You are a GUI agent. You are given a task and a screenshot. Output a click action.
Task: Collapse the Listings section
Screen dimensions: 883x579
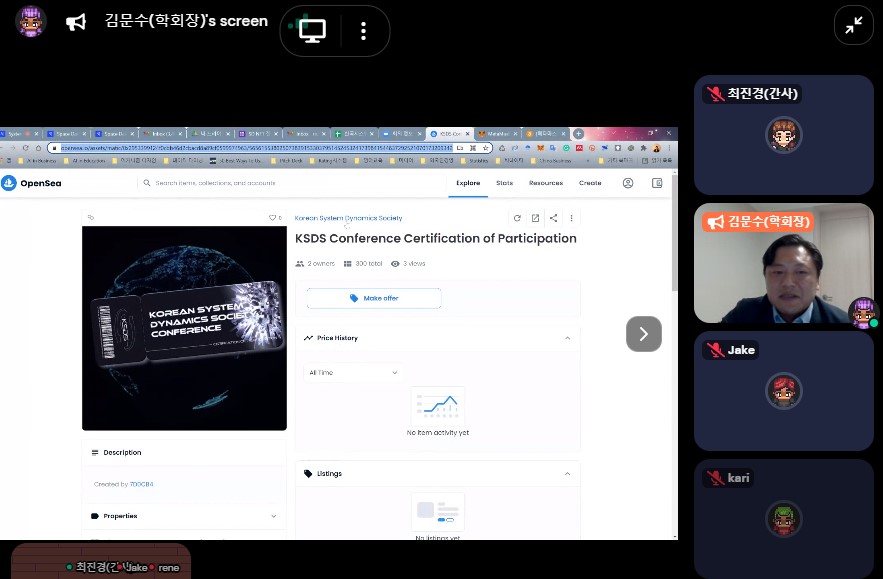click(x=567, y=473)
